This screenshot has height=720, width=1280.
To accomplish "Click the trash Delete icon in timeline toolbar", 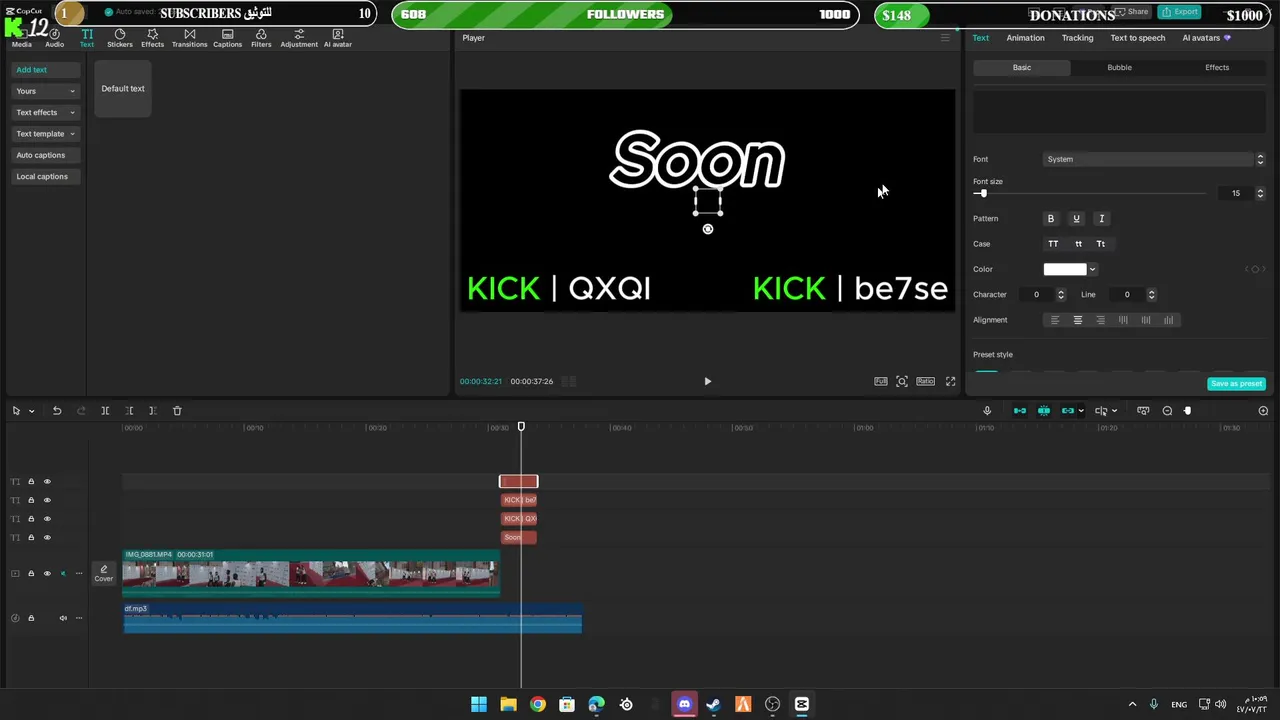I will tap(177, 411).
